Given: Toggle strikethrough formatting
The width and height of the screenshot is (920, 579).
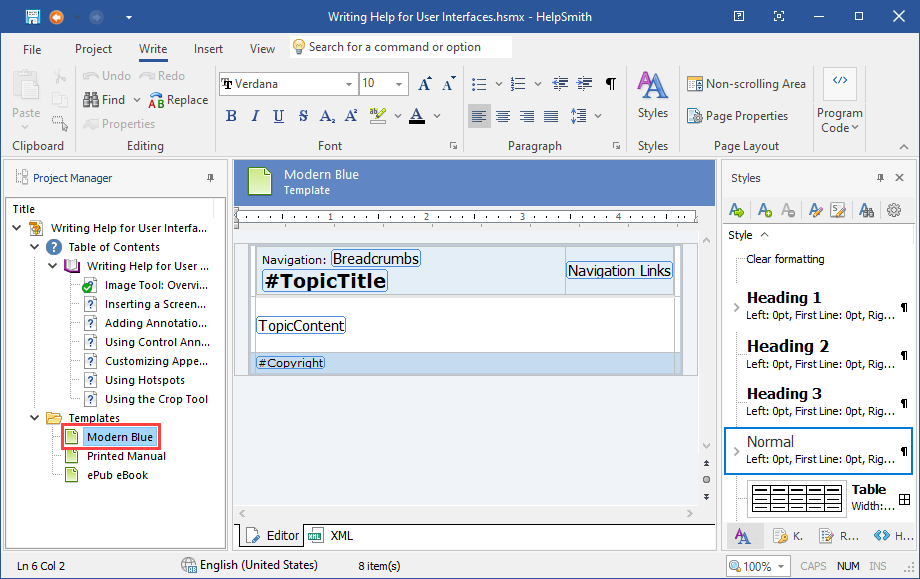Looking at the screenshot, I should (303, 116).
